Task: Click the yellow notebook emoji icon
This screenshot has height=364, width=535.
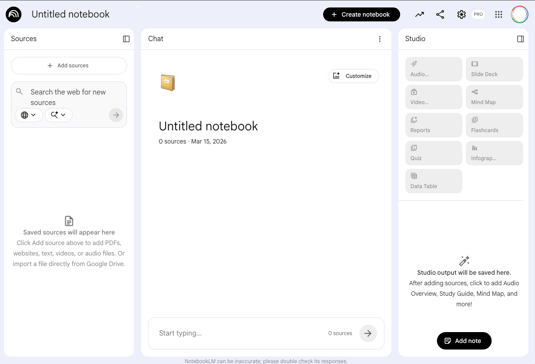Action: tap(168, 83)
